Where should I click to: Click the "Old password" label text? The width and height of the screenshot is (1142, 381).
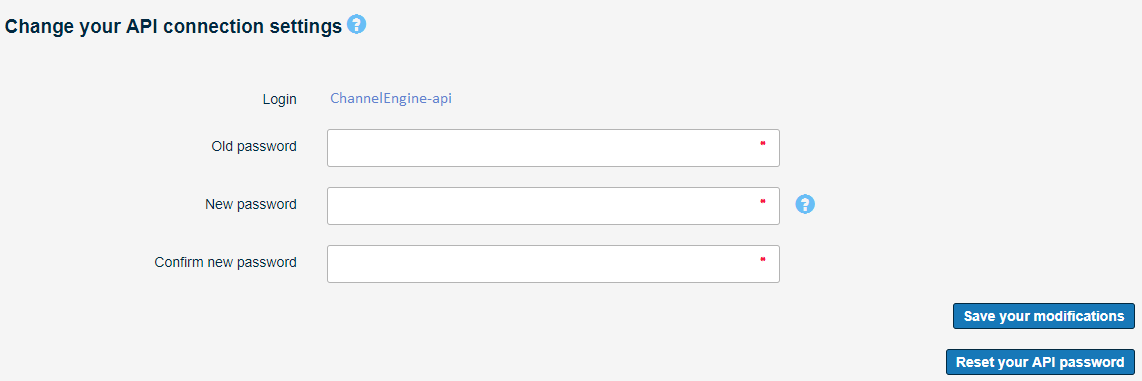point(254,146)
